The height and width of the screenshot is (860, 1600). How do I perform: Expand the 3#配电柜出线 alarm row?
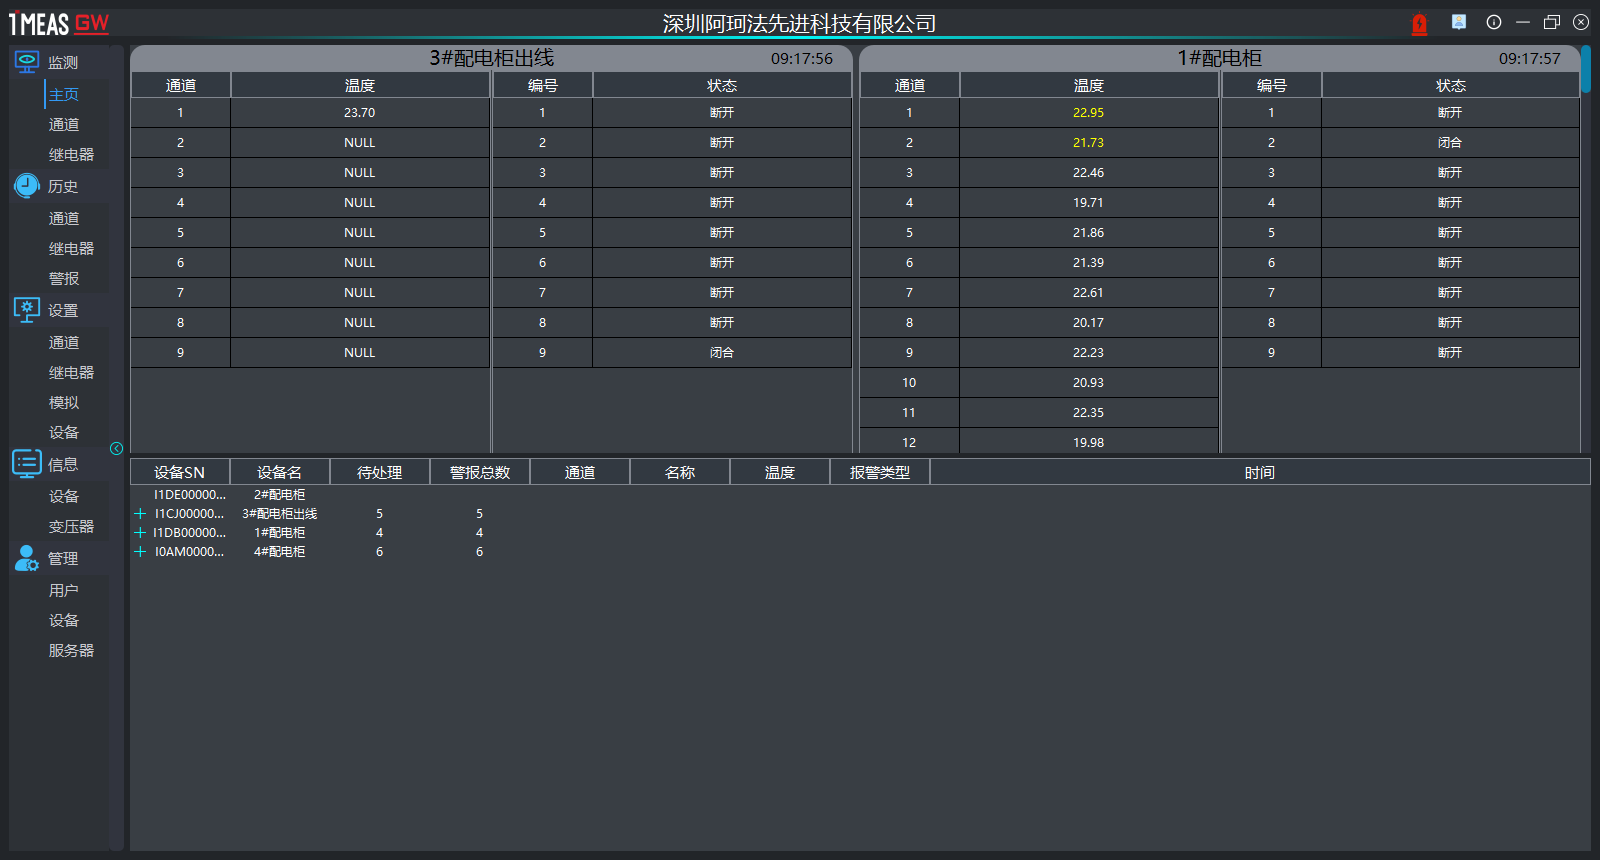140,514
